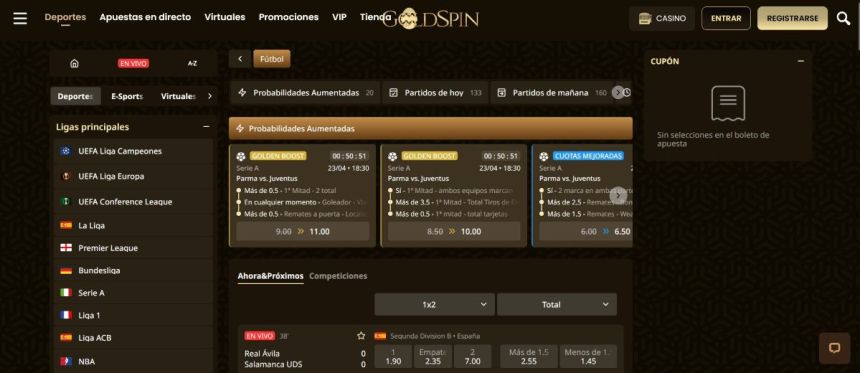Click the lightning icon in Probabilidades Aumentadas header
The width and height of the screenshot is (860, 373).
point(239,128)
